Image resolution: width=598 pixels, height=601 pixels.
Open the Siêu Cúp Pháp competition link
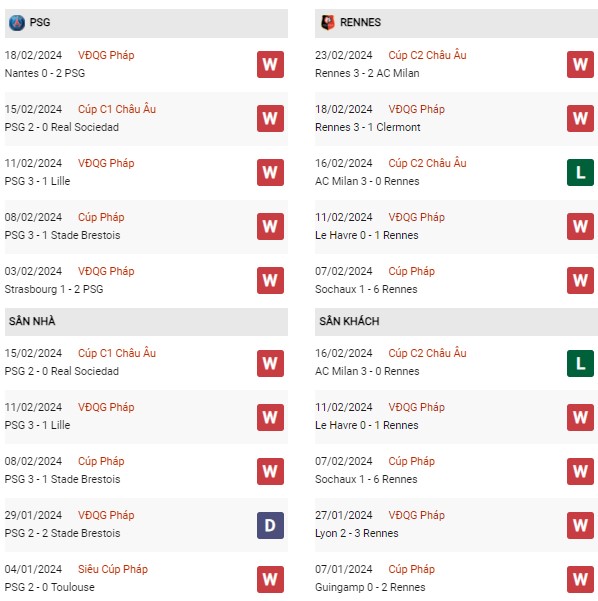click(x=113, y=569)
